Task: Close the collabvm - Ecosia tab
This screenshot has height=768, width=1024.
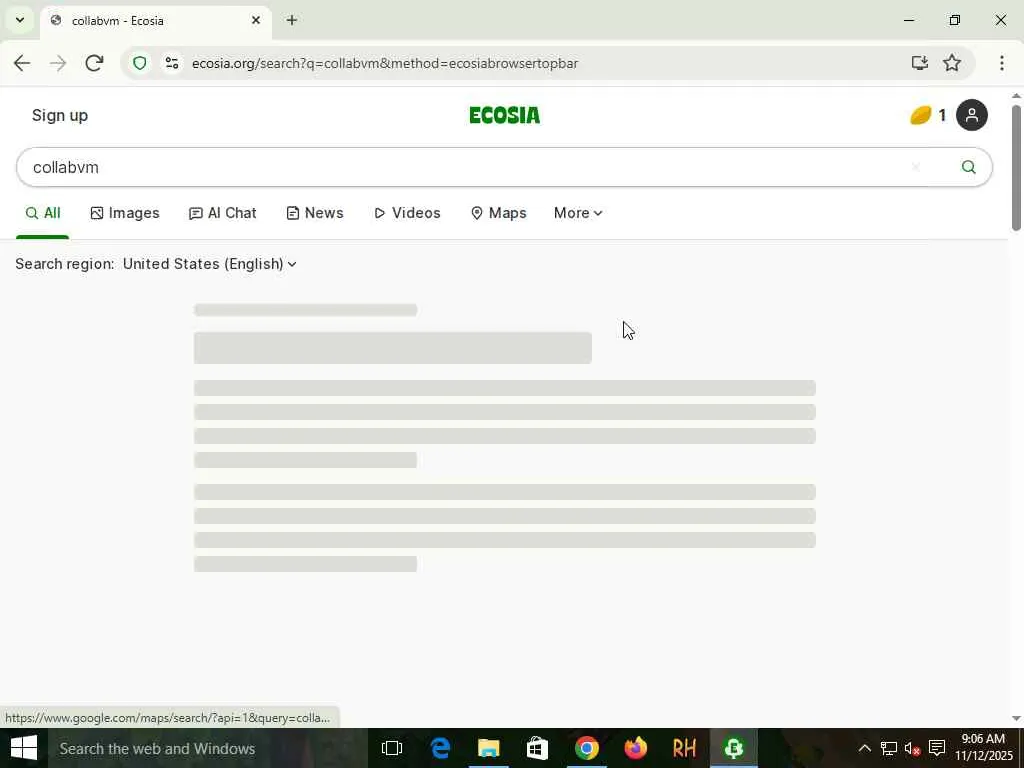Action: click(256, 20)
